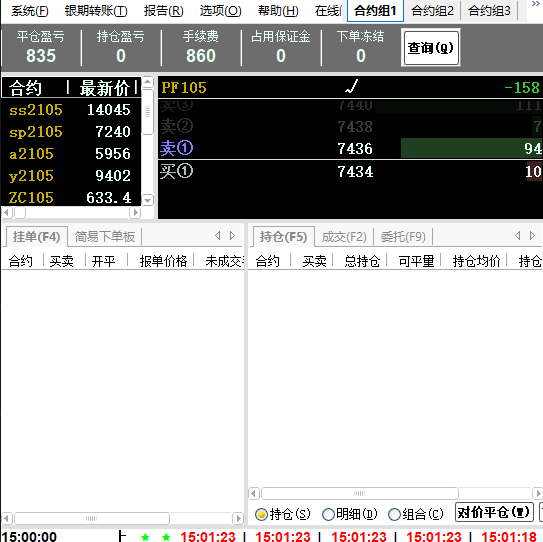This screenshot has height=542, width=543.
Task: Open the 帮助(H) menu
Action: point(278,11)
